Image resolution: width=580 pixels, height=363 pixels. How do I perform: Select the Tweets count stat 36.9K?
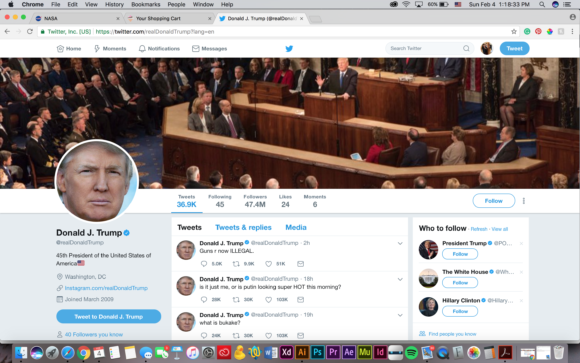[186, 201]
